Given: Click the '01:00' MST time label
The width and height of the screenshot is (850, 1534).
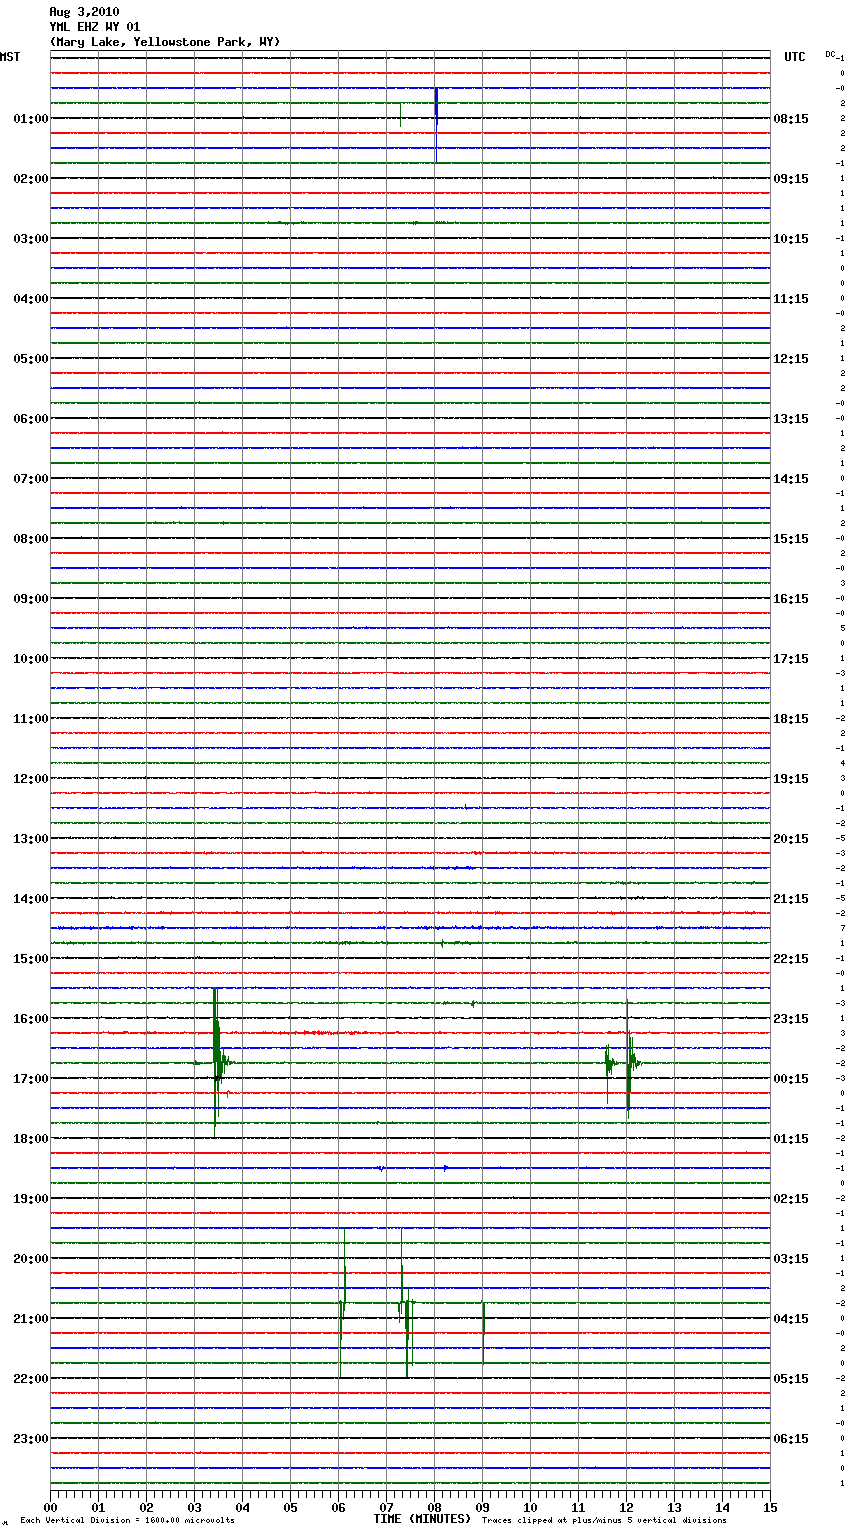Looking at the screenshot, I should coord(31,119).
